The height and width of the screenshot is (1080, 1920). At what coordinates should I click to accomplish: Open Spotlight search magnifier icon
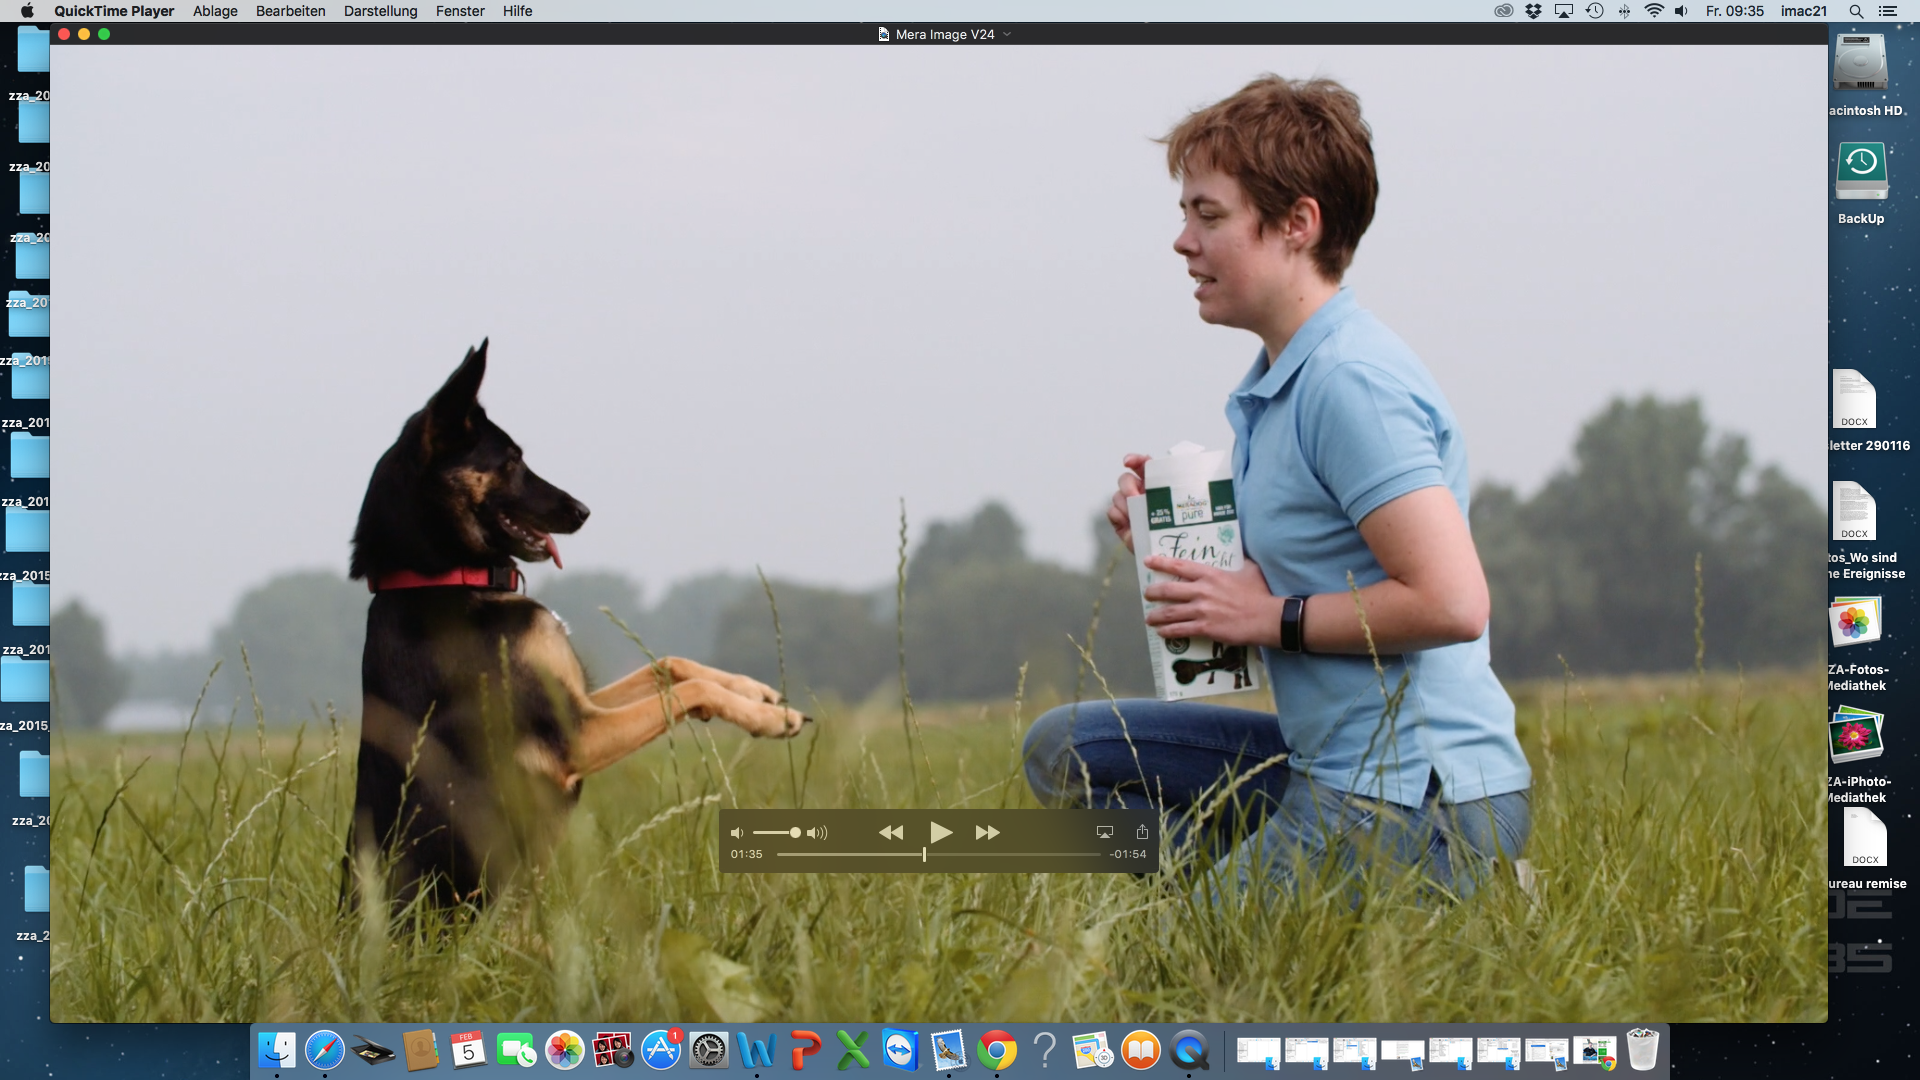coord(1856,11)
